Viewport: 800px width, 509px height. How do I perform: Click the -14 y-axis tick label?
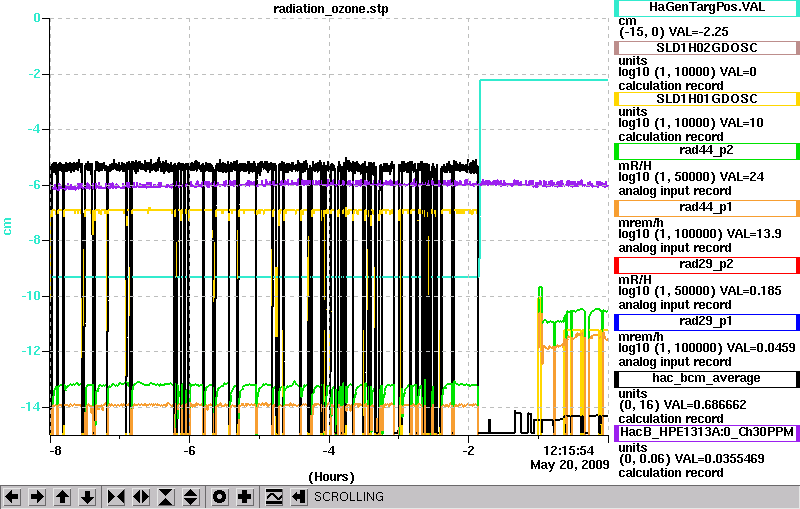30,407
